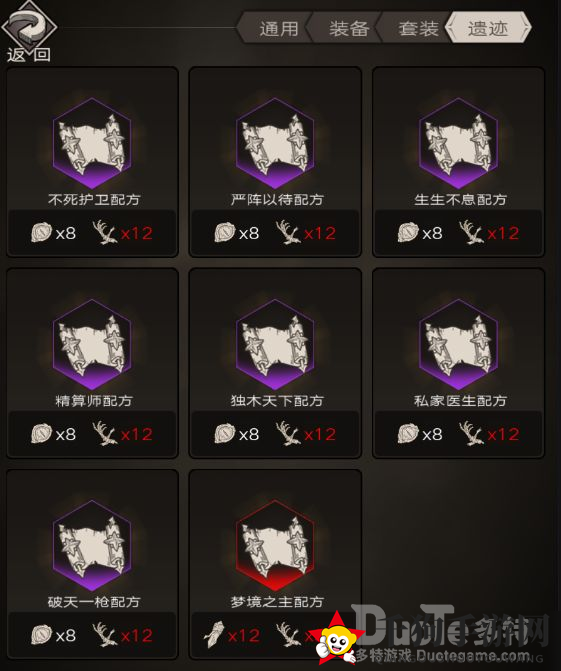Select the 不死护卫配方 scroll icon
Image resolution: width=561 pixels, height=671 pixels.
point(92,143)
